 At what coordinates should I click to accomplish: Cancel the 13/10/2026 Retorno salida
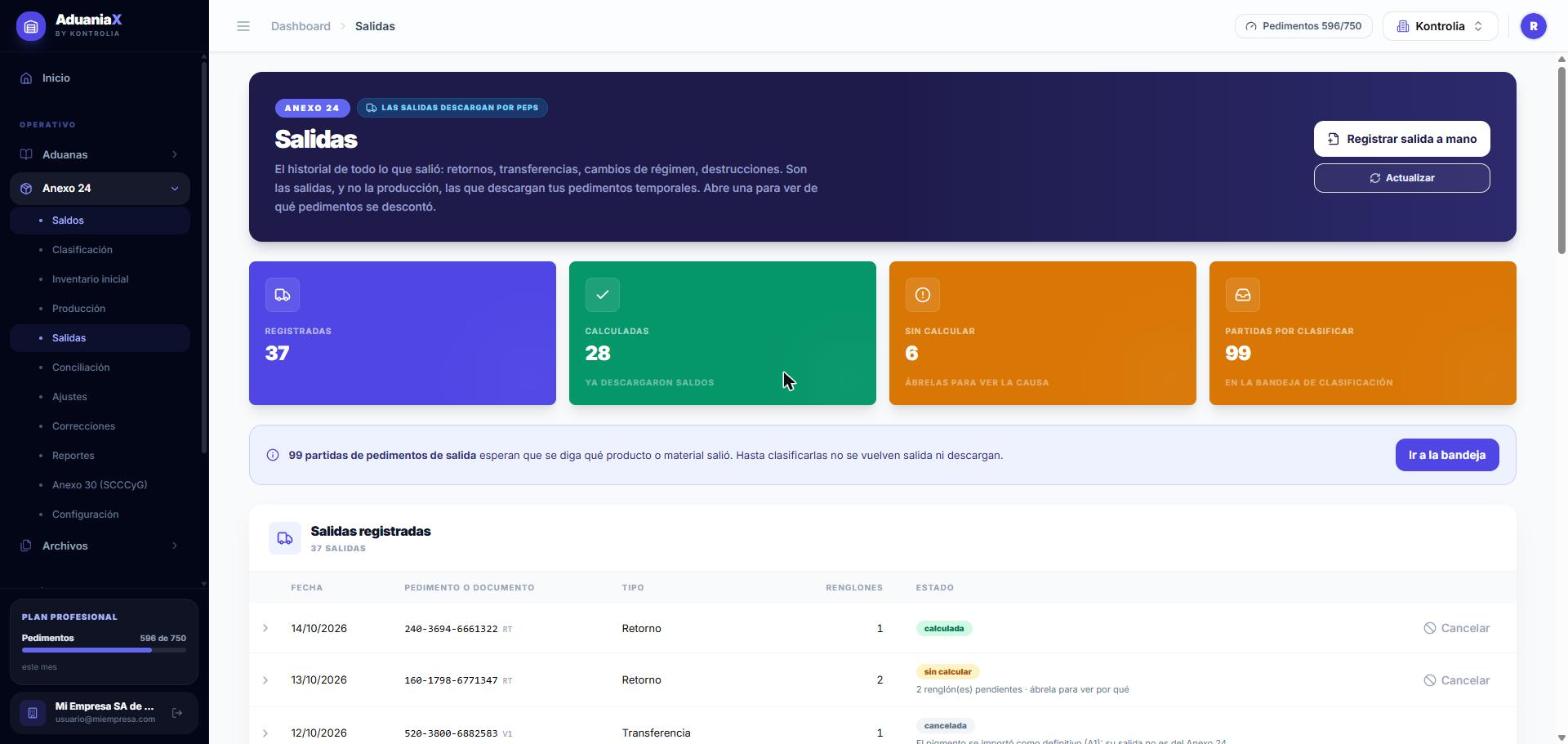(1456, 680)
